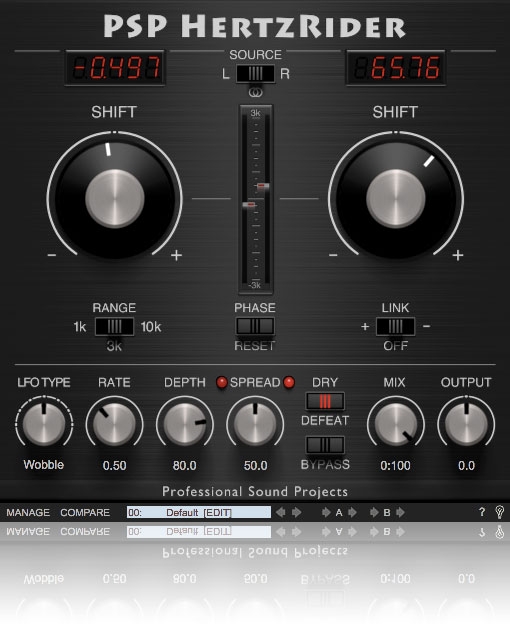This screenshot has width=510, height=625.
Task: Click the 10k range label
Action: click(x=151, y=327)
